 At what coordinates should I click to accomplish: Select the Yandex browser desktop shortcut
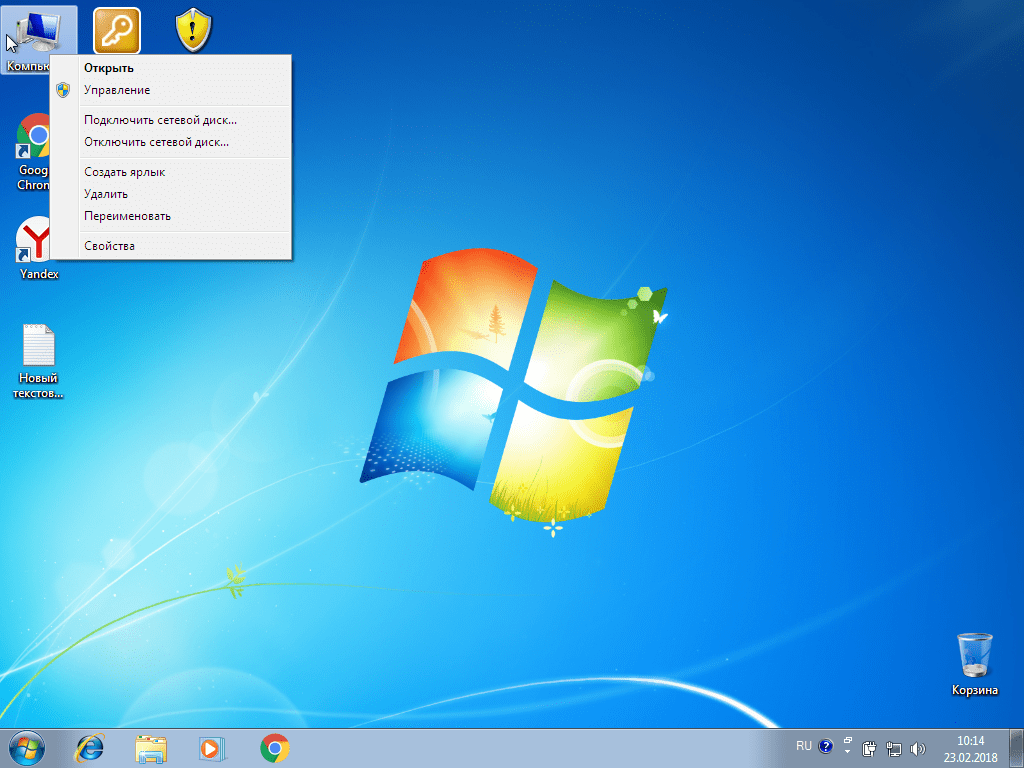click(x=39, y=248)
